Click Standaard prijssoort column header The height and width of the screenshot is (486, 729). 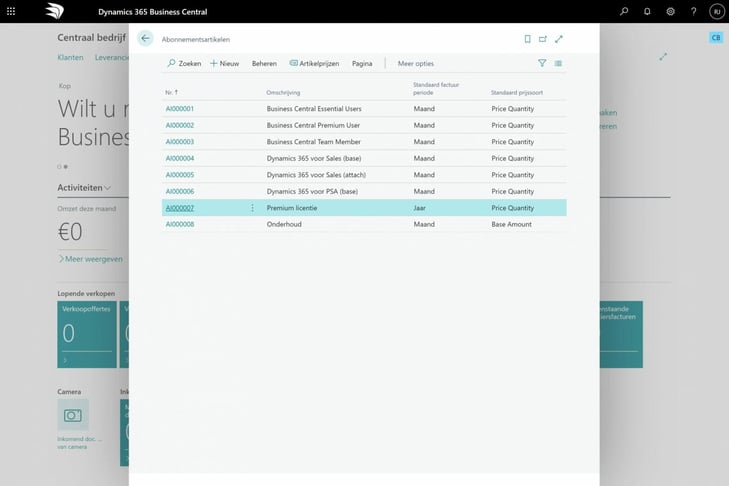(x=517, y=93)
